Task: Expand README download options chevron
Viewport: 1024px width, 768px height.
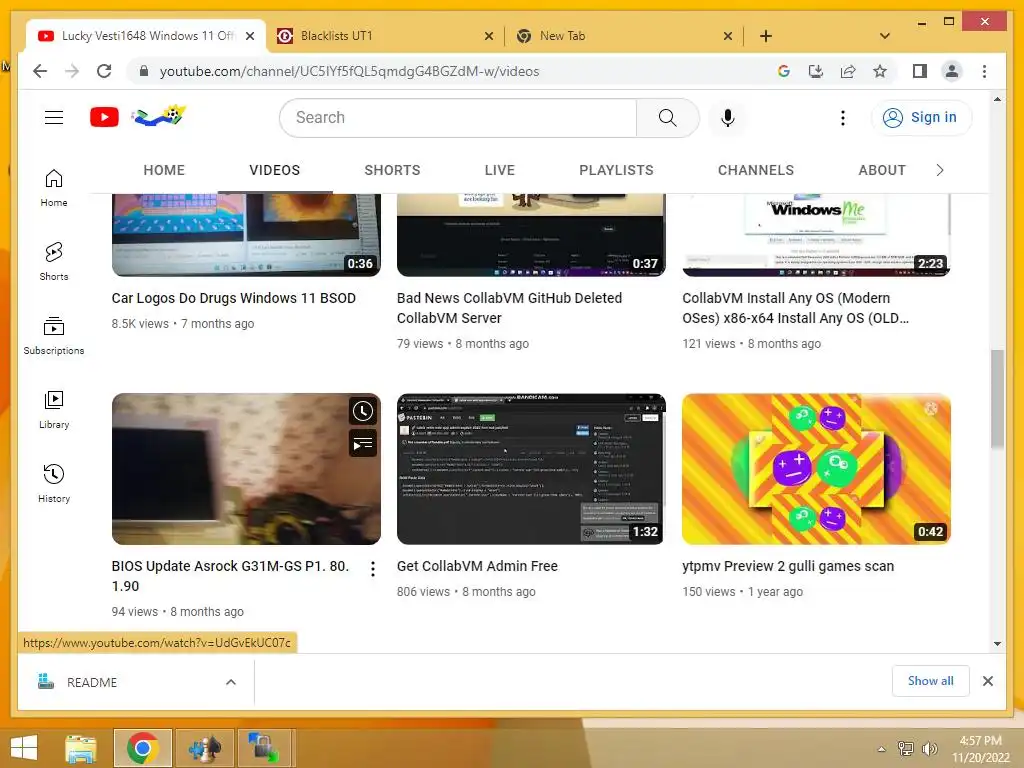Action: tap(231, 682)
